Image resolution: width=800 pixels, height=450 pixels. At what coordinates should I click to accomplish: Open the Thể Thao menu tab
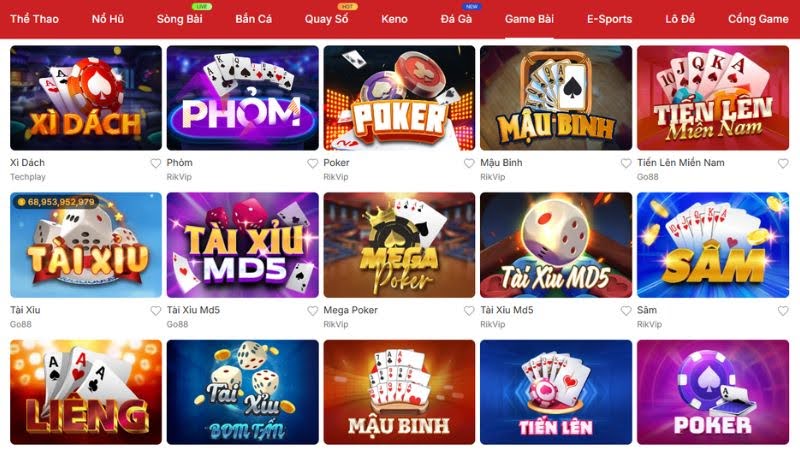tap(34, 19)
